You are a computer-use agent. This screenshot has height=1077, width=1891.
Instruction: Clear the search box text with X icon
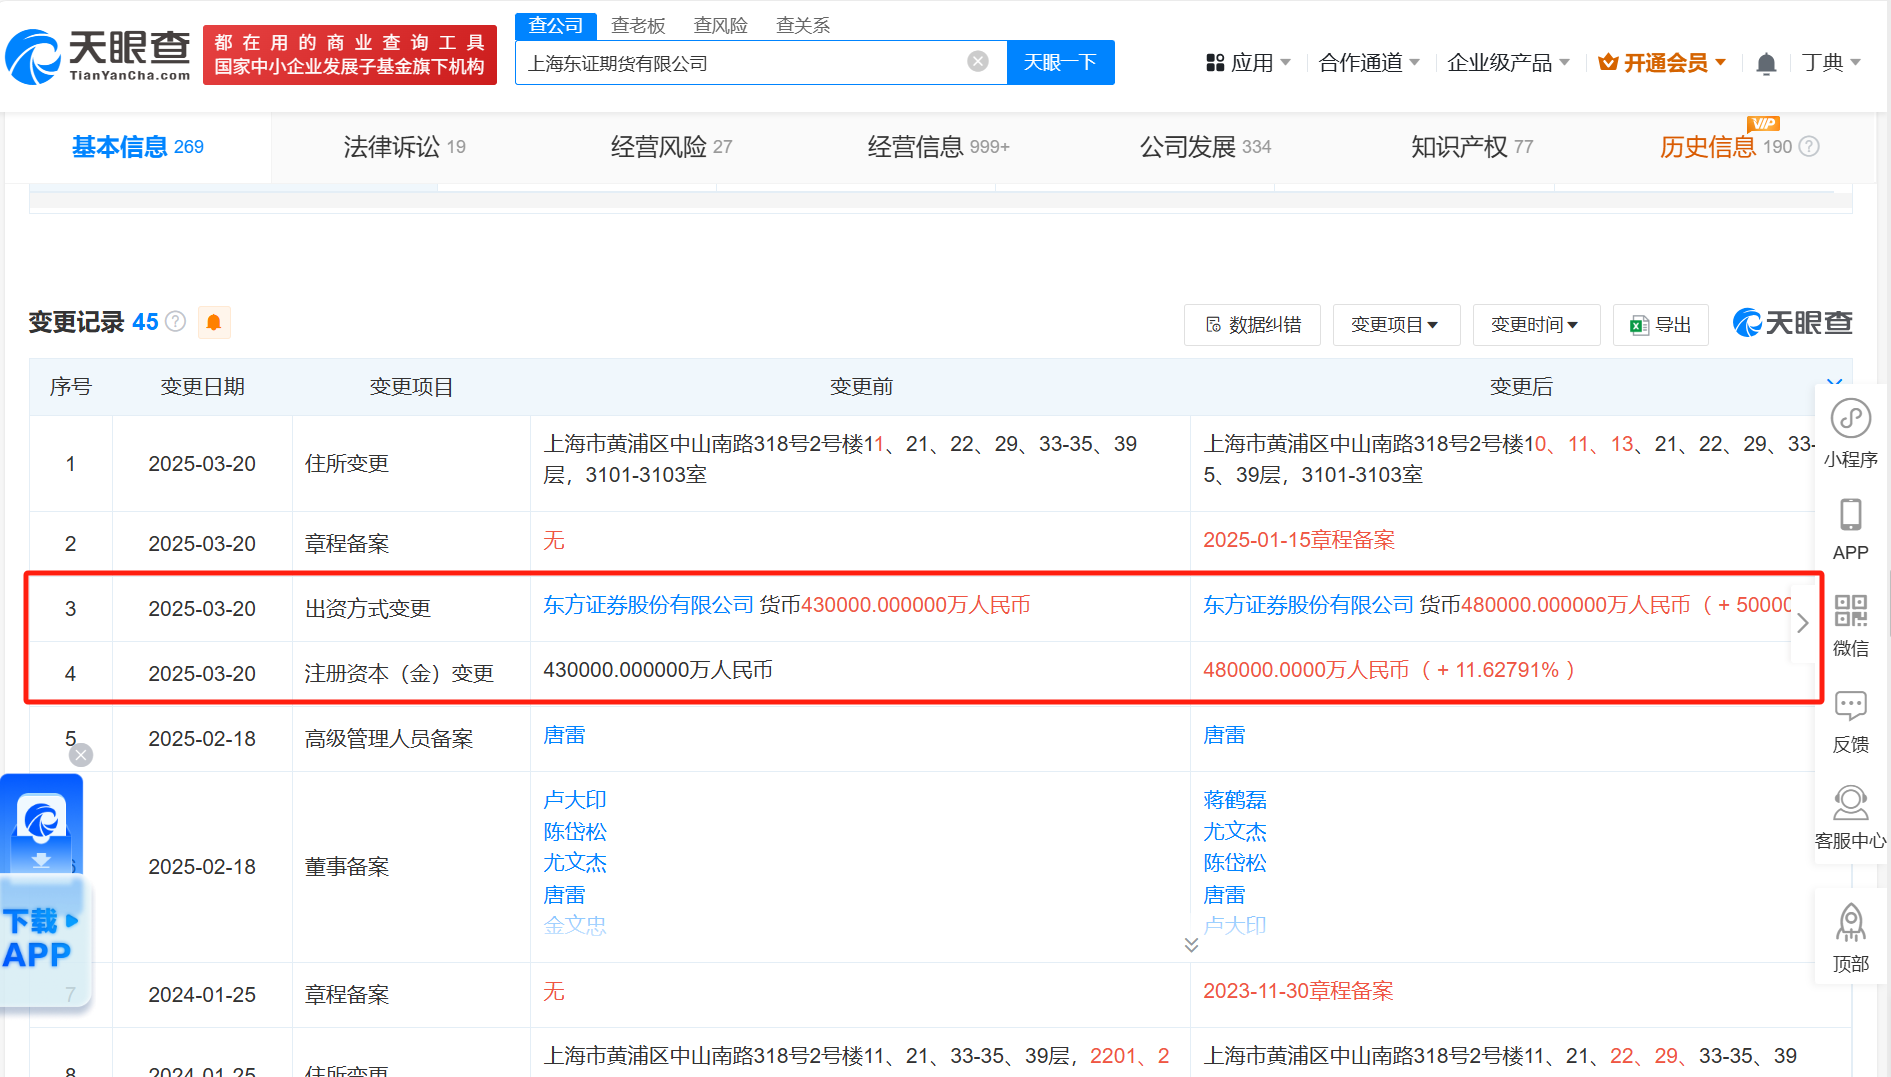point(977,62)
